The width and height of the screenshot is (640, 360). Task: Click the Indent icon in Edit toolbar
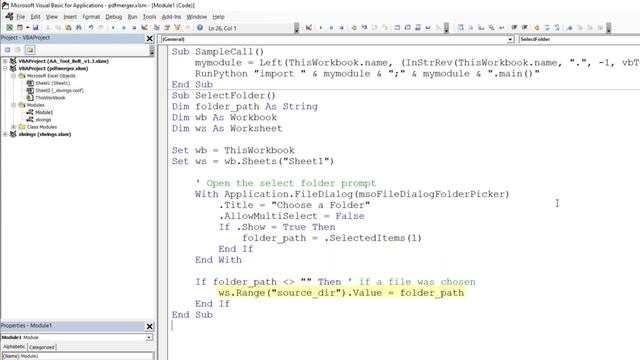[x=514, y=28]
